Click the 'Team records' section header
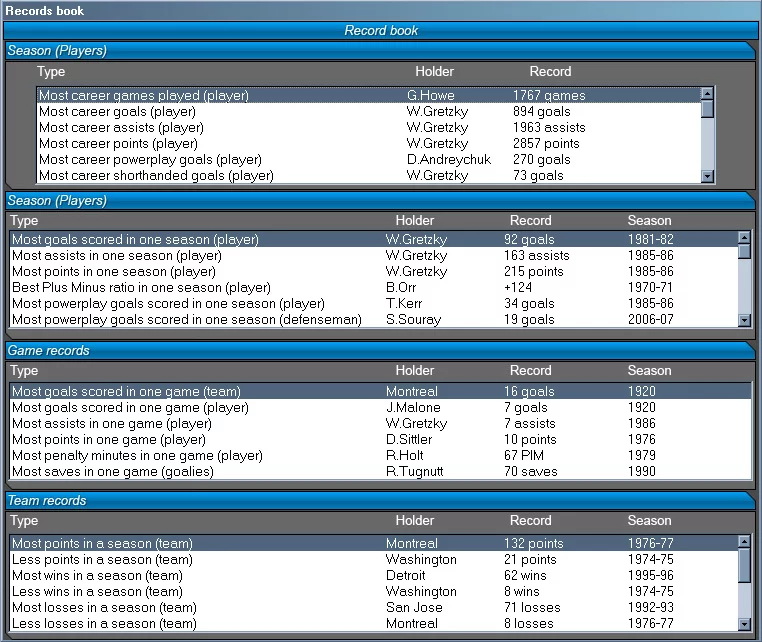The image size is (762, 642). coord(381,501)
